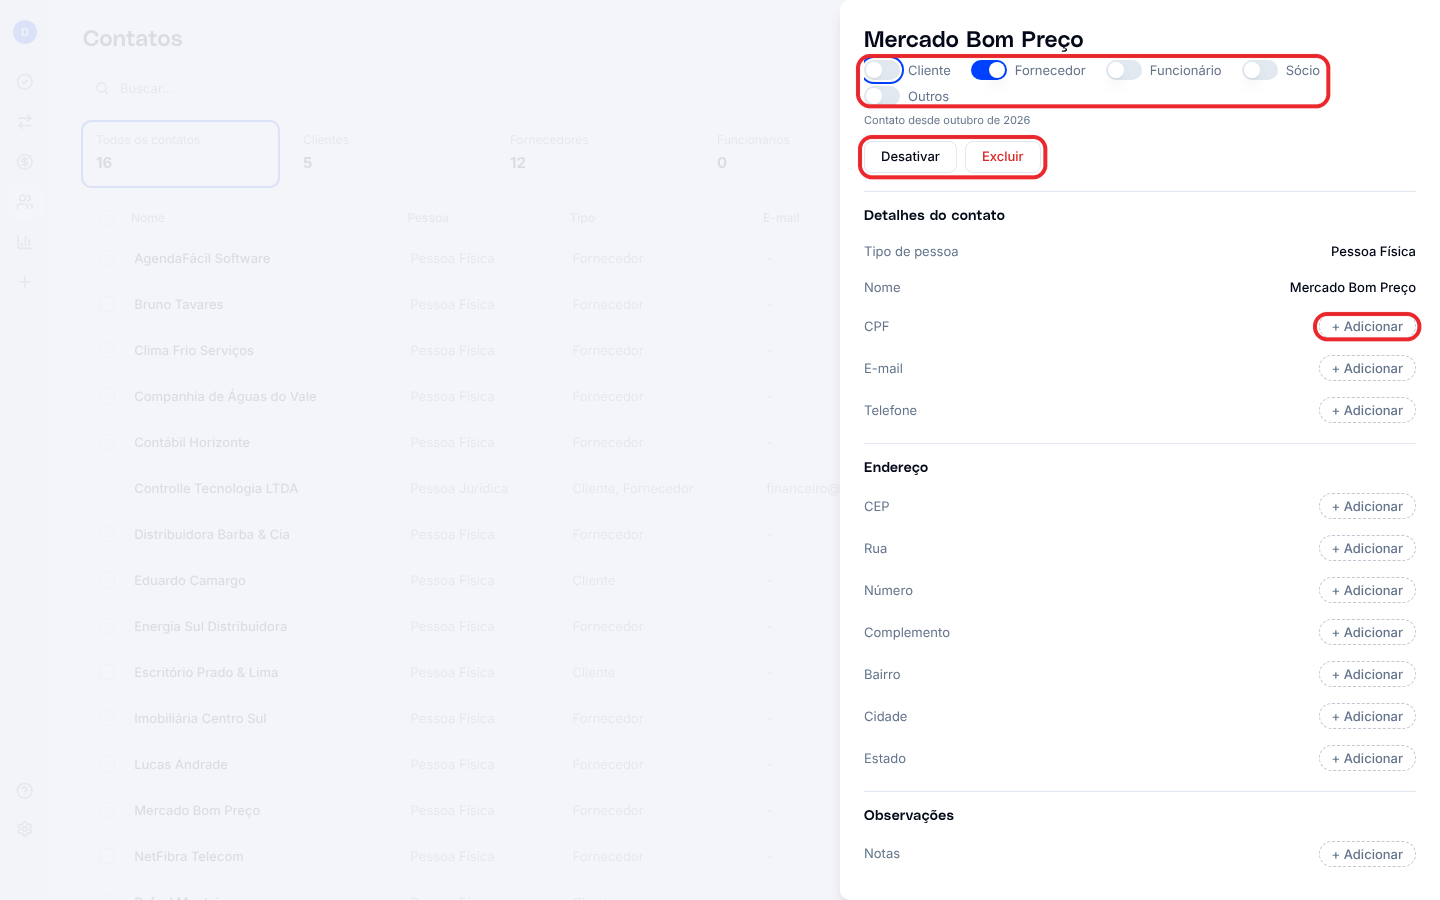1440x900 pixels.
Task: Add the Rua field value
Action: point(1367,549)
